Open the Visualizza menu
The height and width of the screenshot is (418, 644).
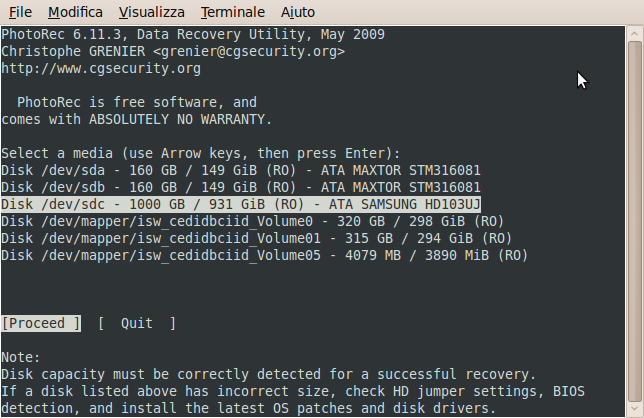point(152,12)
